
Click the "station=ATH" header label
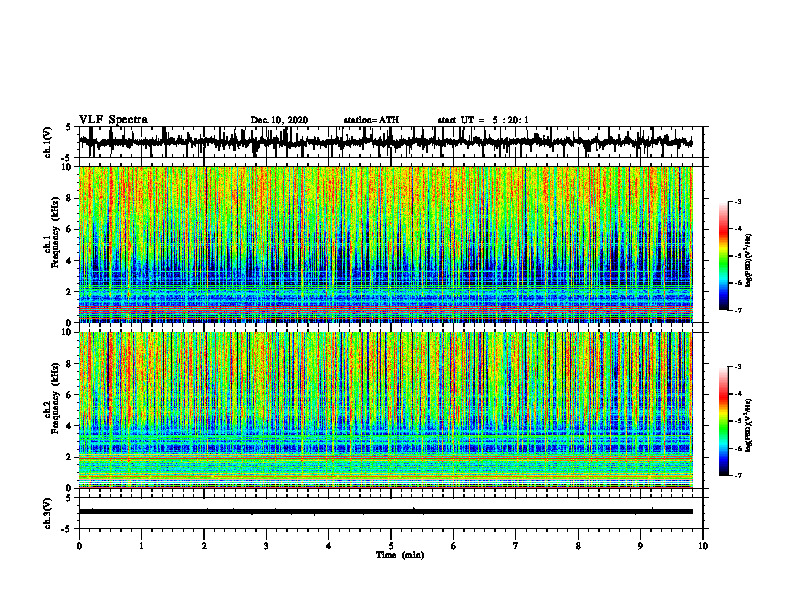pos(371,120)
